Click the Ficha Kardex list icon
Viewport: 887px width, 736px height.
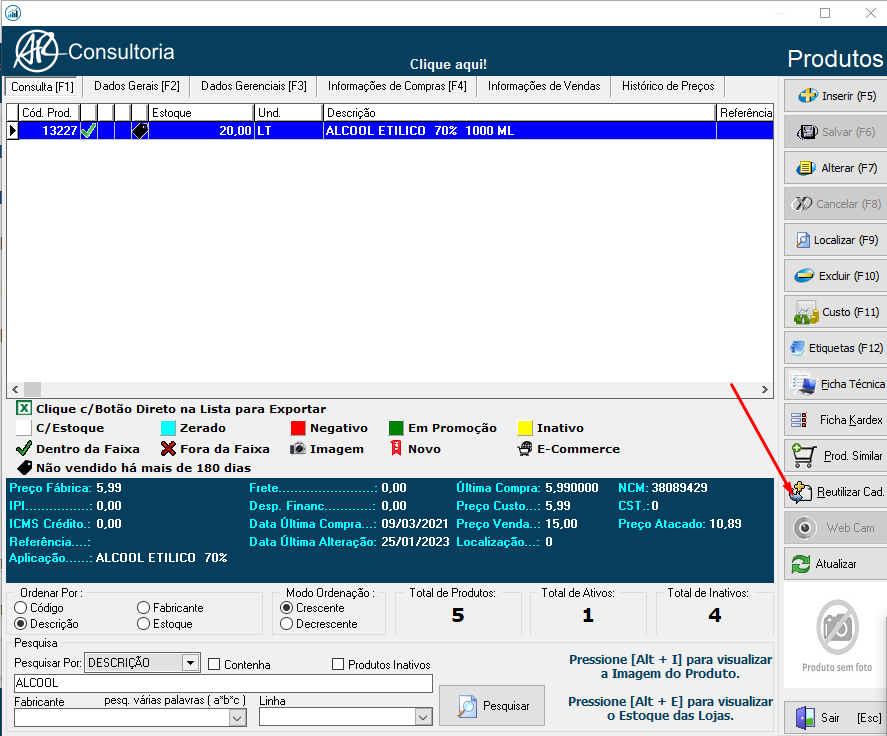coord(799,420)
